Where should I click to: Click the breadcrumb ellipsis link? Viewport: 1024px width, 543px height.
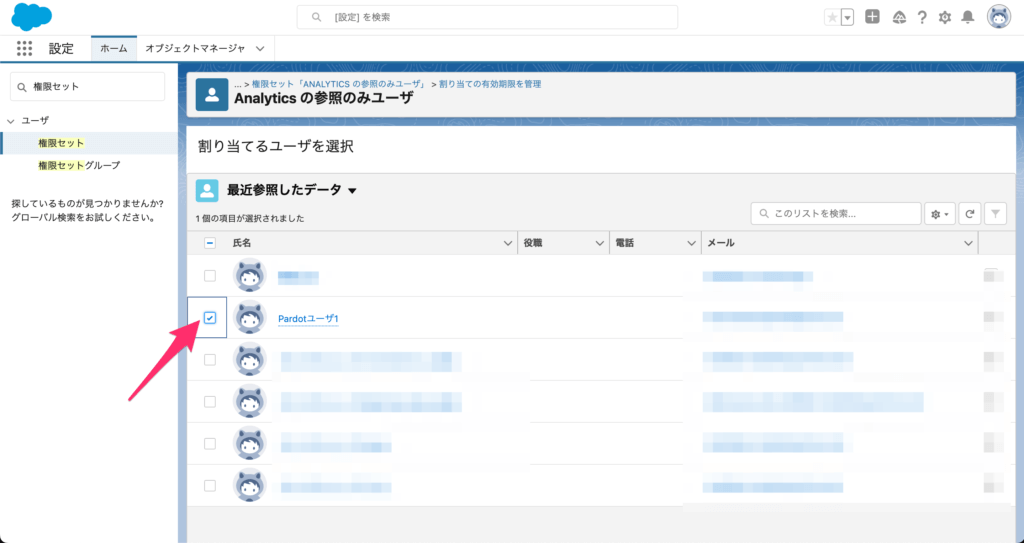click(238, 84)
